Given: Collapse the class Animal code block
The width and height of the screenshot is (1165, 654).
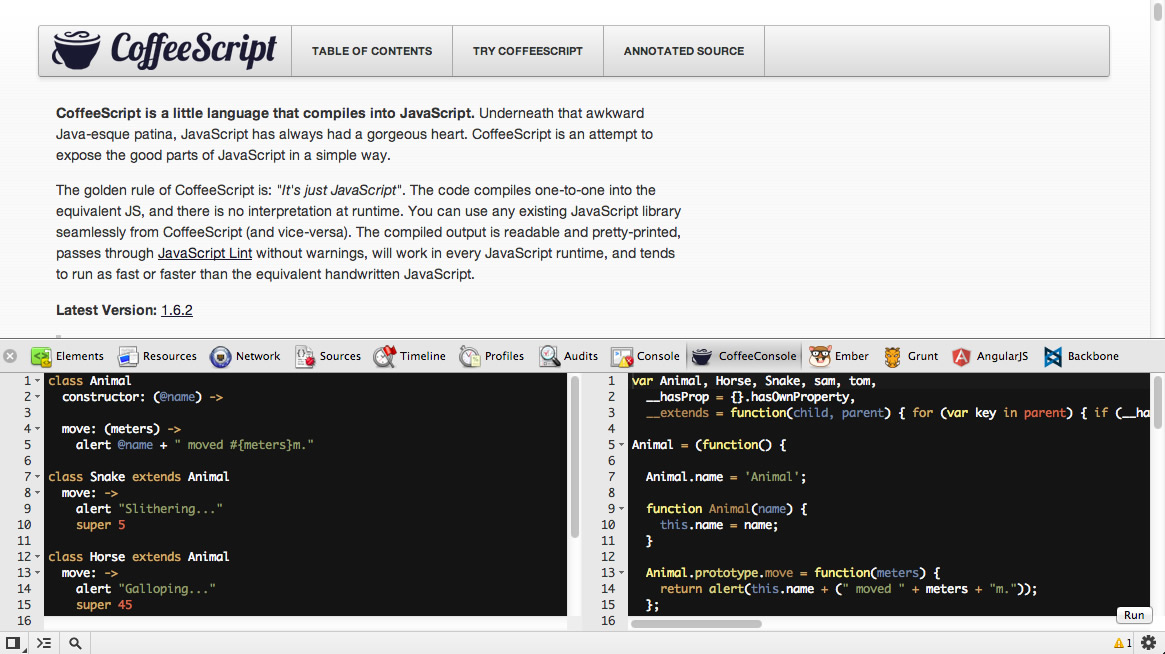Looking at the screenshot, I should [38, 381].
